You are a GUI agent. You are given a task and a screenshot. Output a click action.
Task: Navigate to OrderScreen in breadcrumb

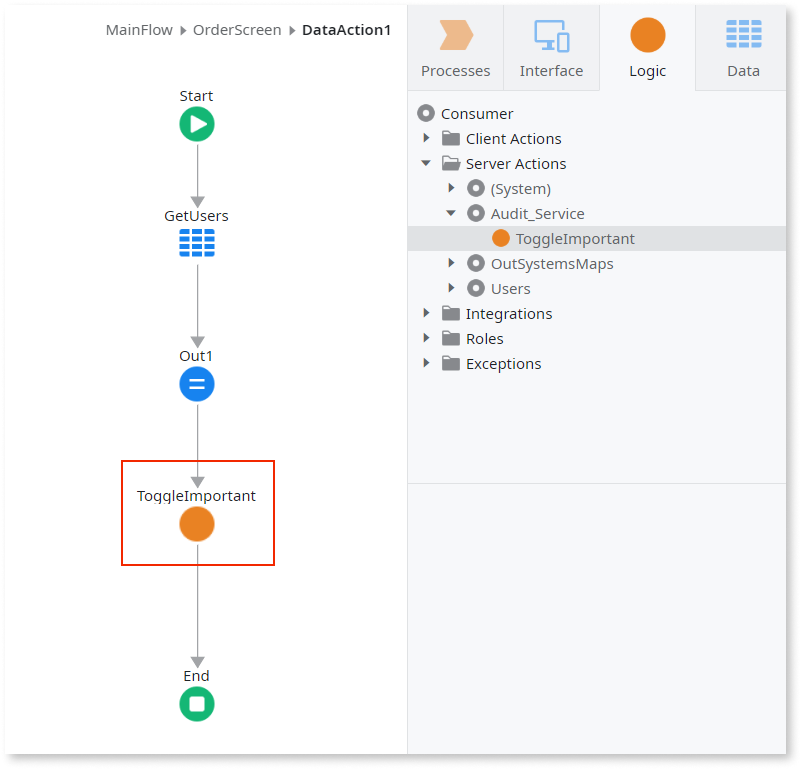coord(237,30)
